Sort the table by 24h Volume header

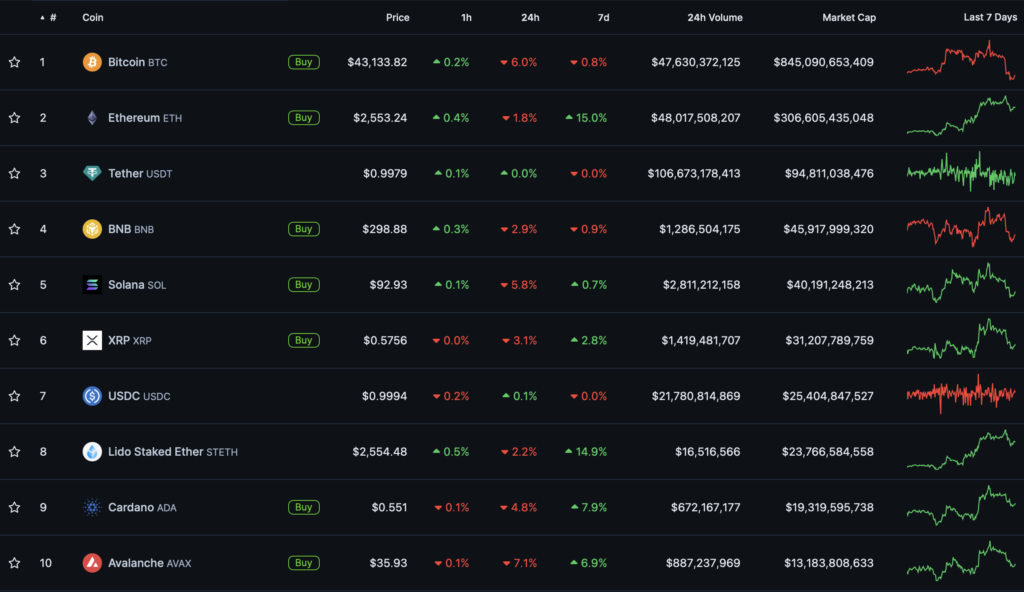point(714,18)
